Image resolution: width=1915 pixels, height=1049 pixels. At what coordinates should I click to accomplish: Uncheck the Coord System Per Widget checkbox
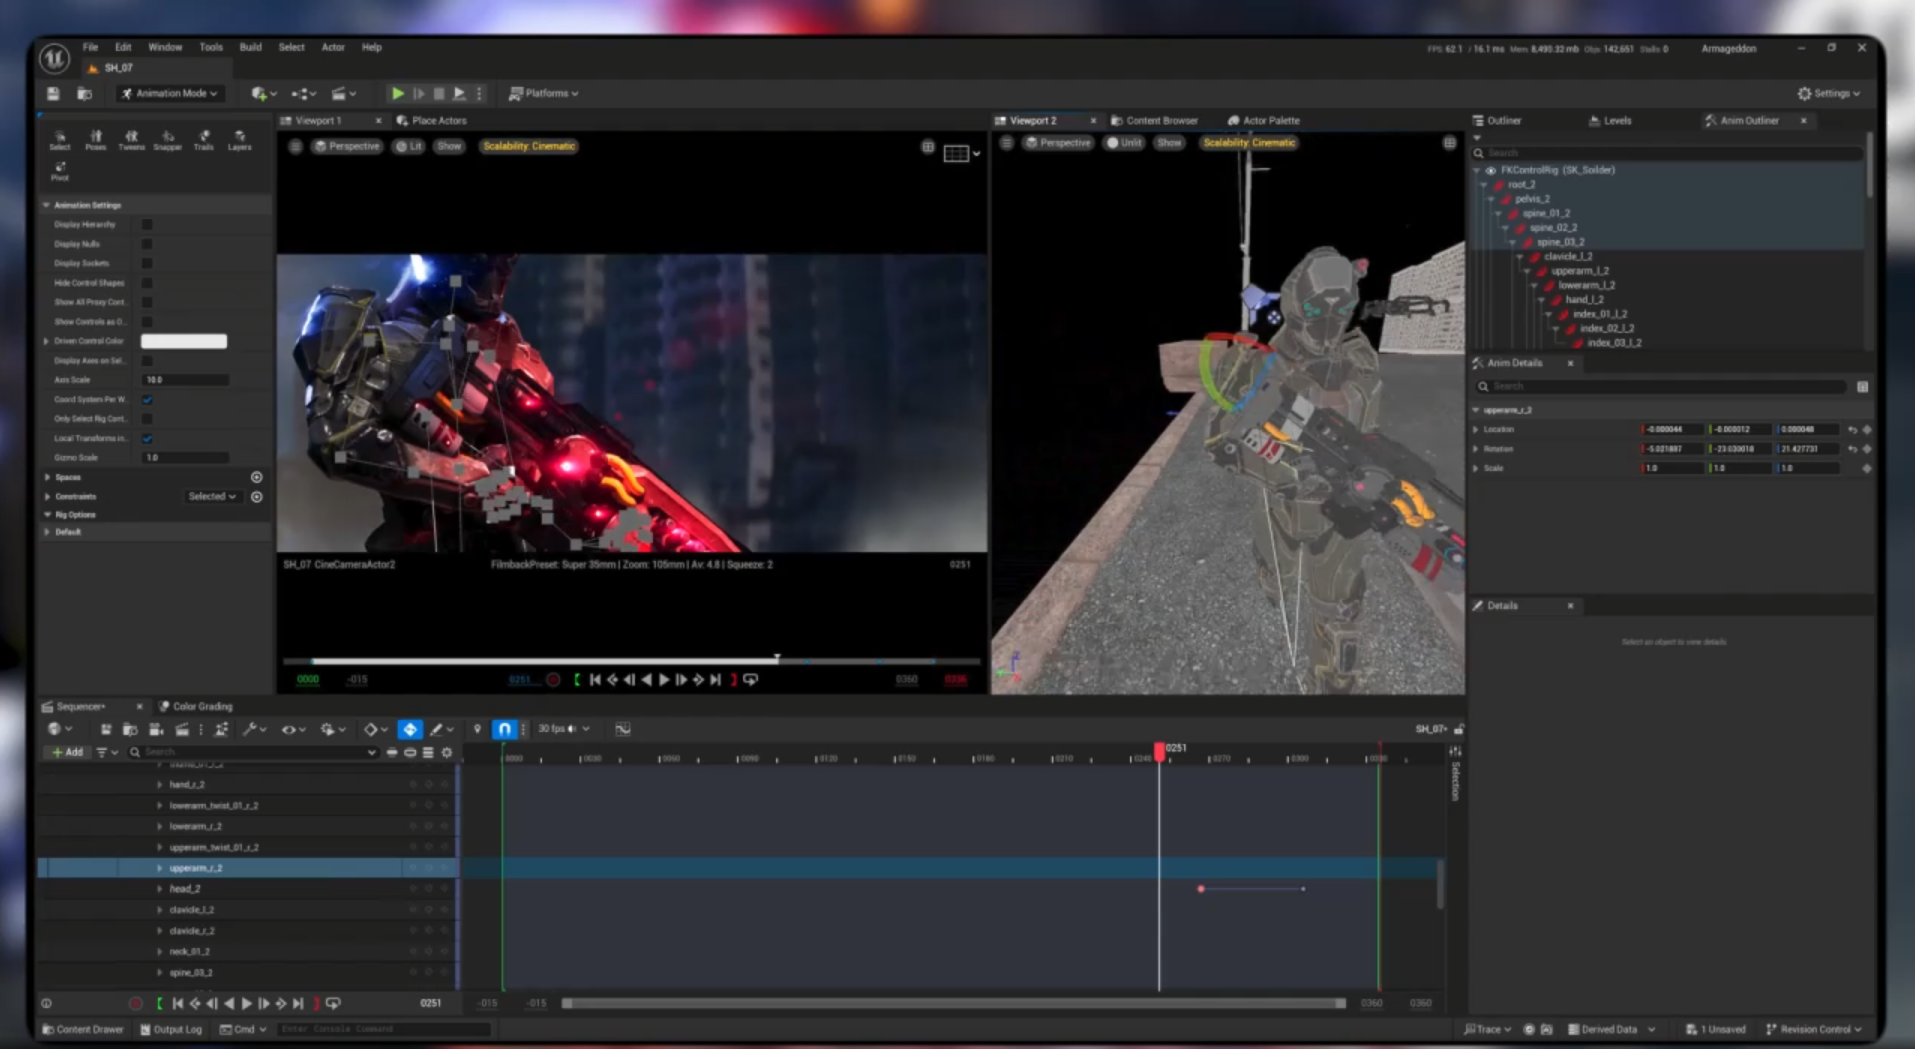[x=147, y=399]
